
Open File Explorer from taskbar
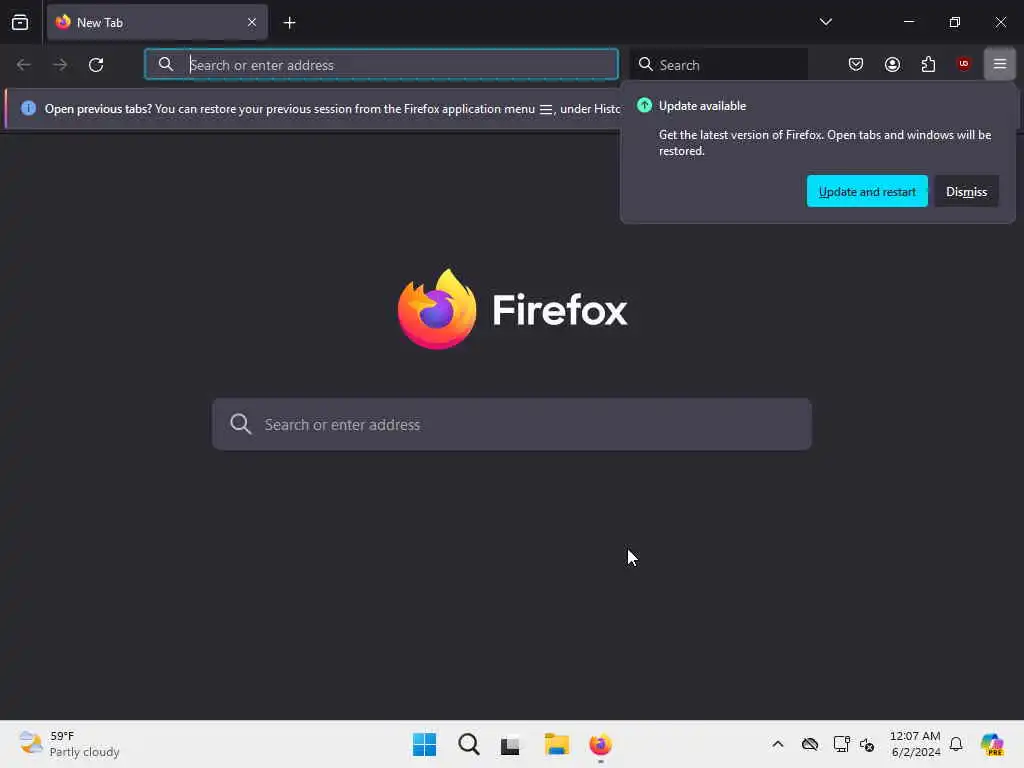coord(556,744)
